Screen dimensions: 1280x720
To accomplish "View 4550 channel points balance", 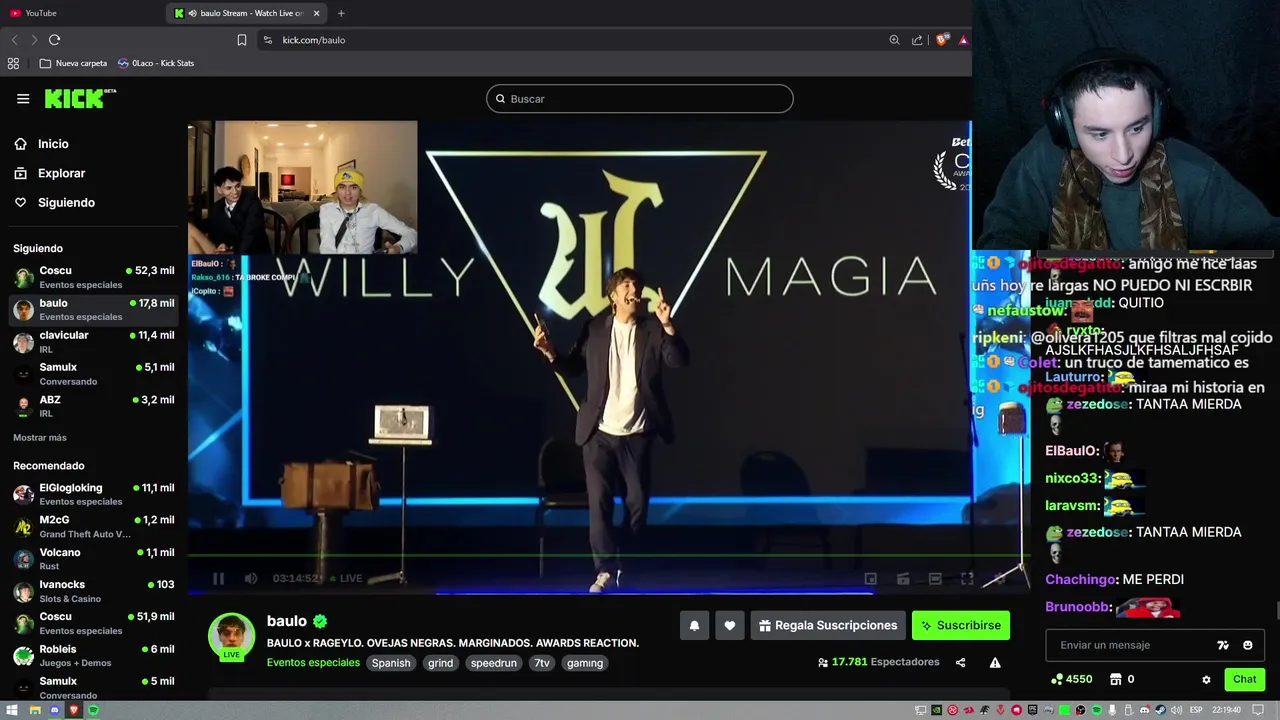I will pos(1072,679).
